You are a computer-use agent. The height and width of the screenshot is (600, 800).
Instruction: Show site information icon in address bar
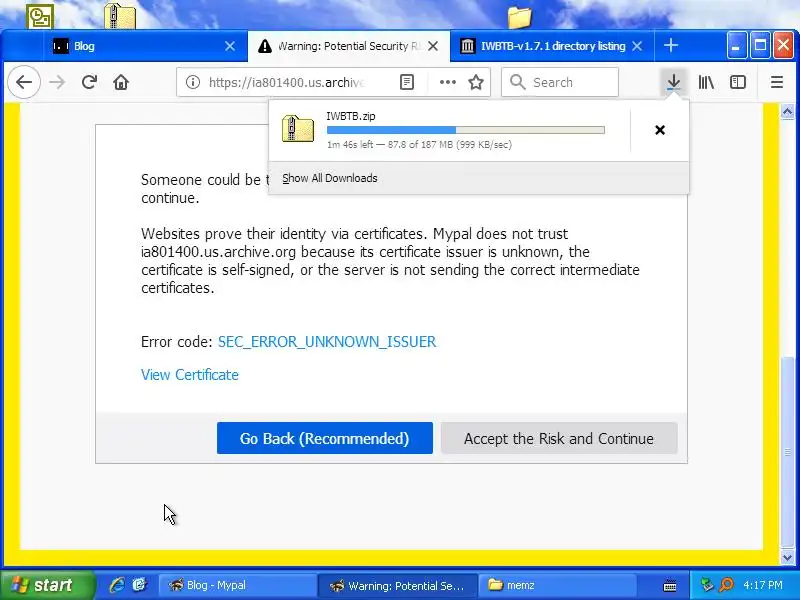193,82
